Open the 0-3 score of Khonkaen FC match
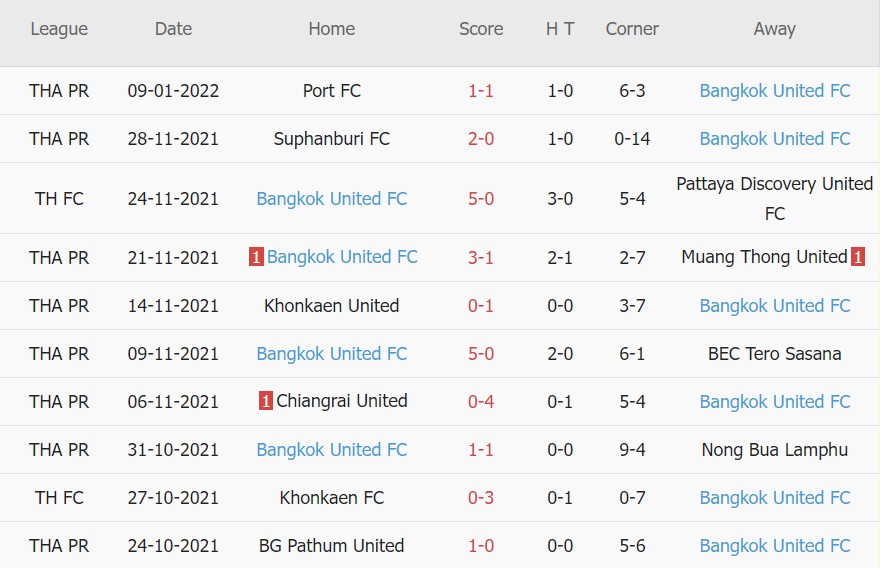Image resolution: width=880 pixels, height=568 pixels. pyautogui.click(x=481, y=498)
